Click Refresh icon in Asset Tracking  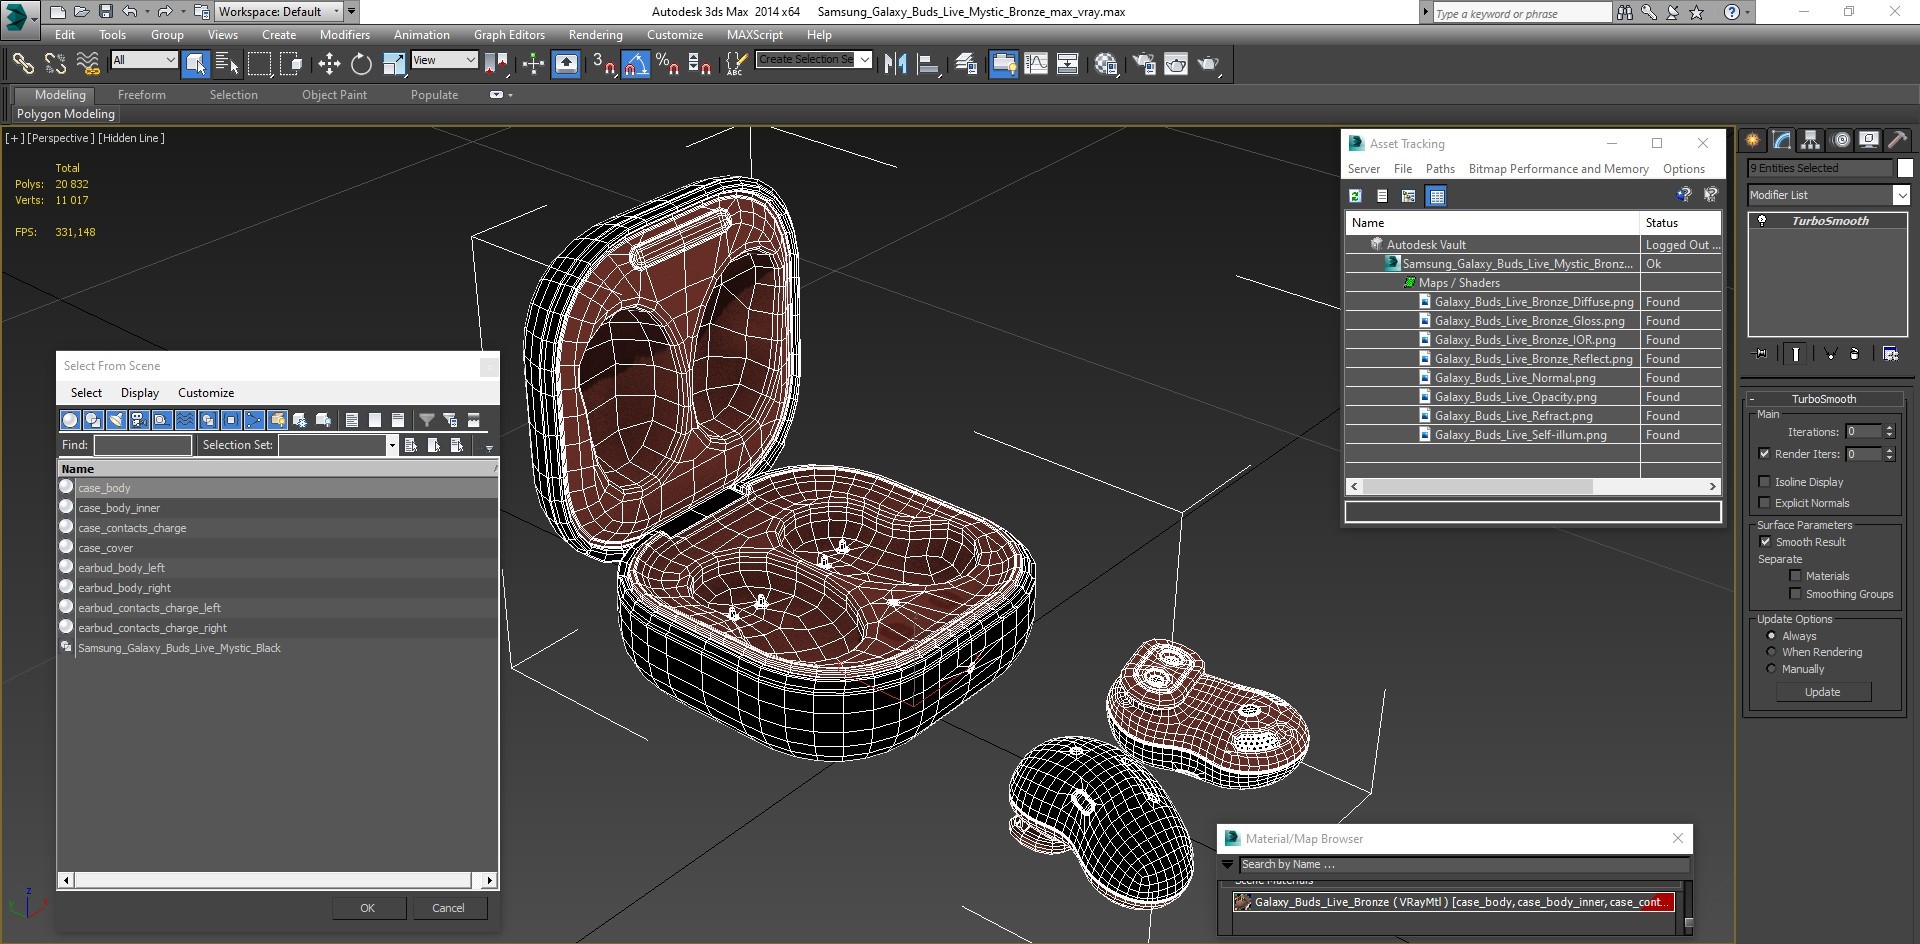(x=1355, y=196)
